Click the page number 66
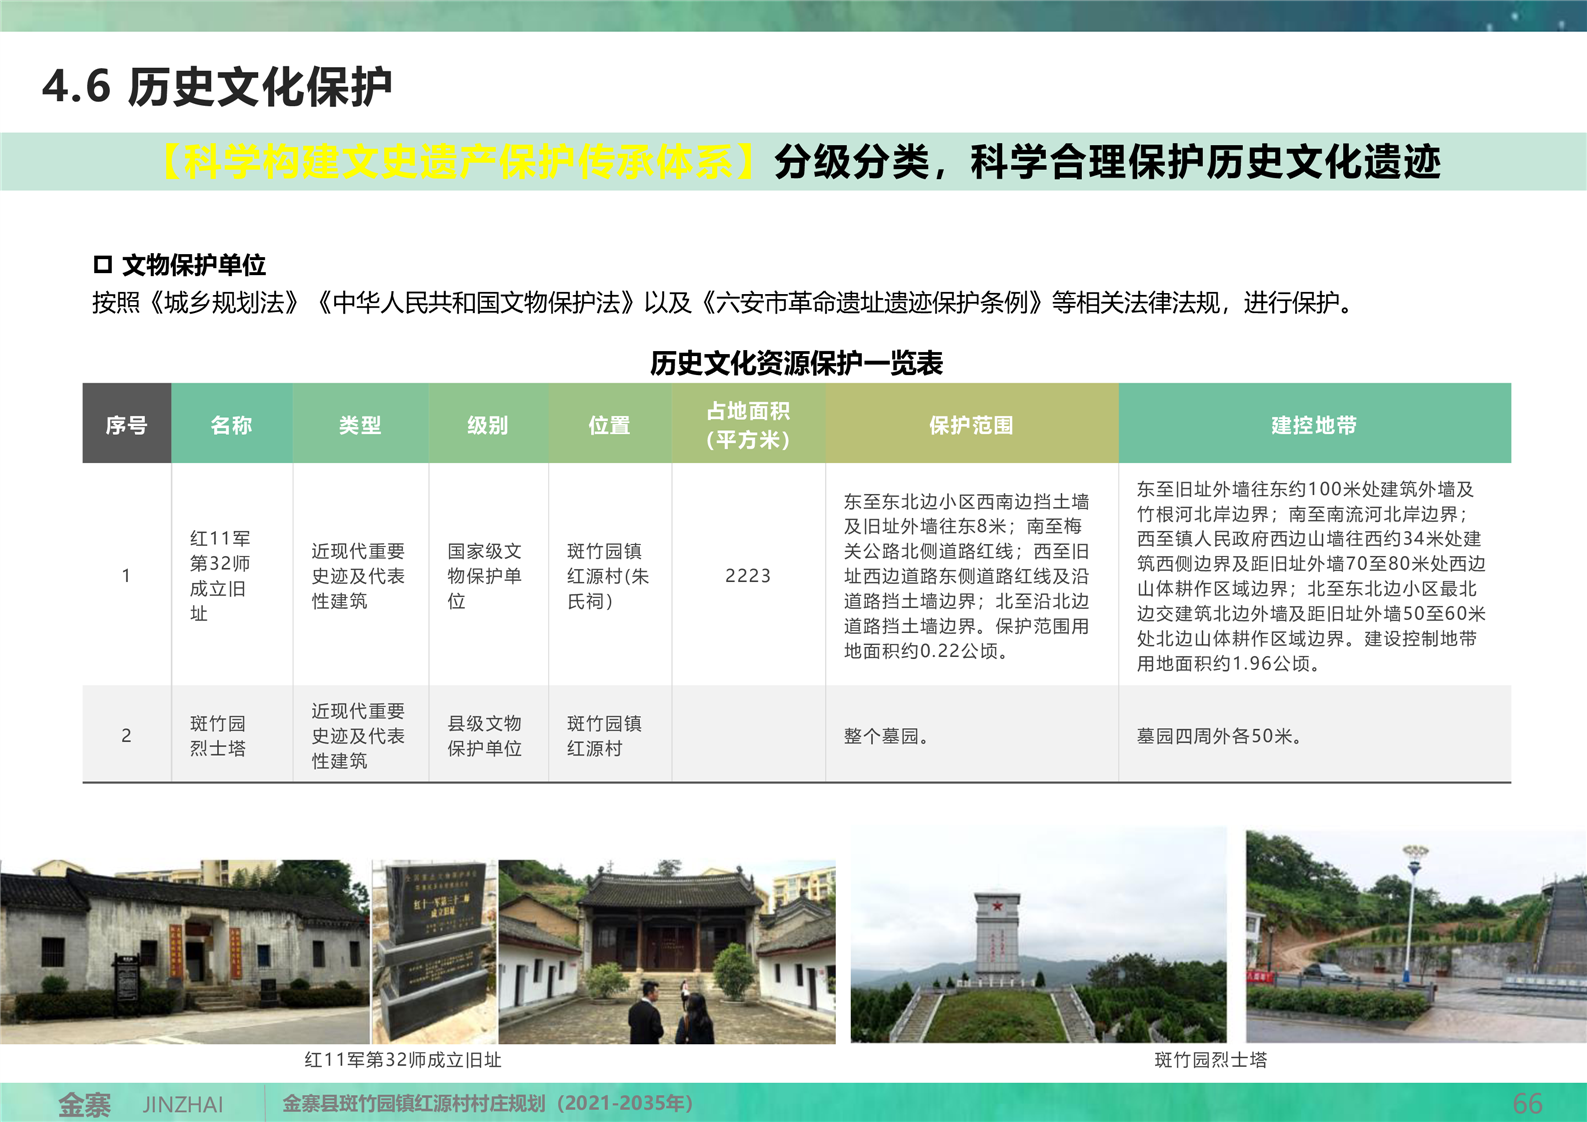 click(x=1527, y=1104)
